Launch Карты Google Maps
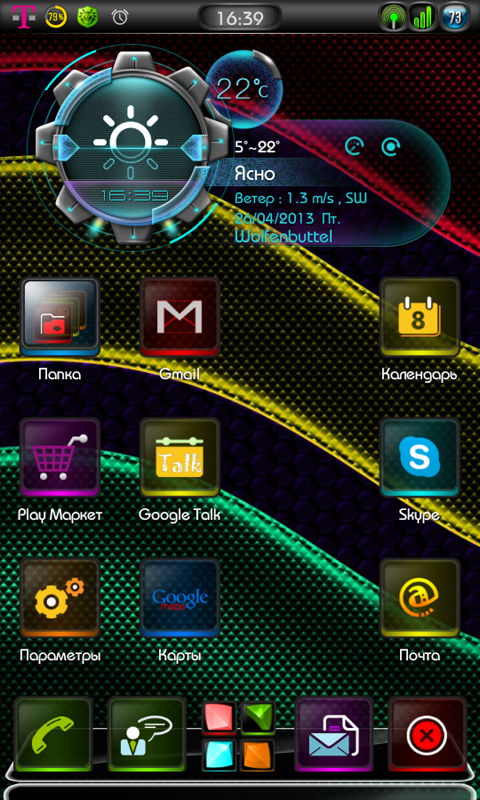Screen dimensions: 480x800 [180, 598]
